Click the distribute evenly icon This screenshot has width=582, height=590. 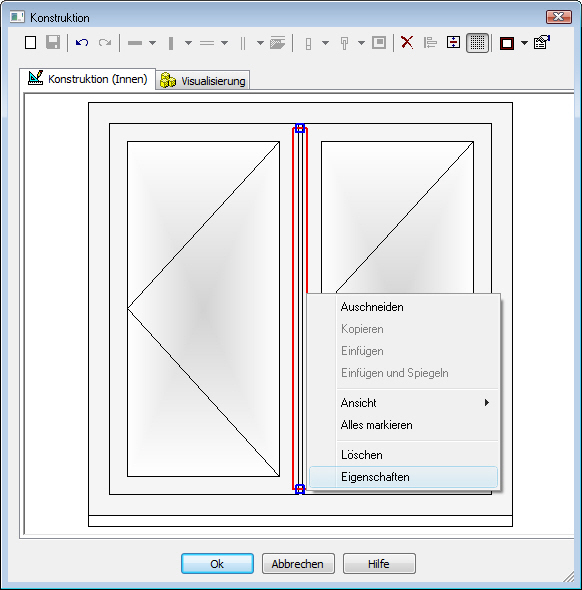pos(453,43)
